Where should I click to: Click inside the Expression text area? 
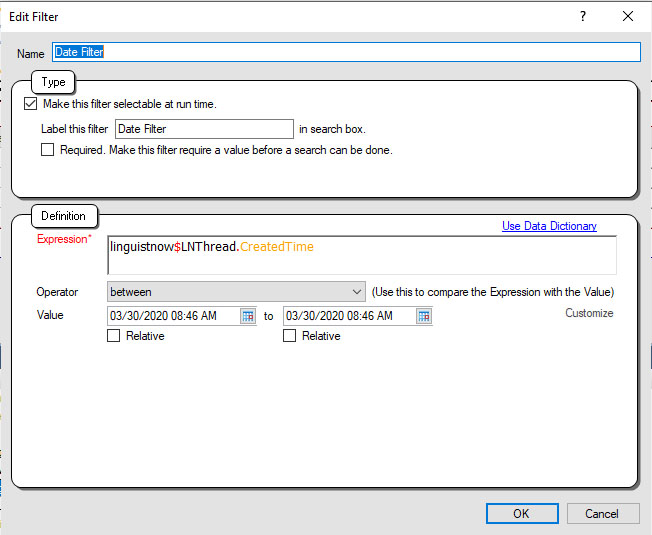[x=361, y=254]
